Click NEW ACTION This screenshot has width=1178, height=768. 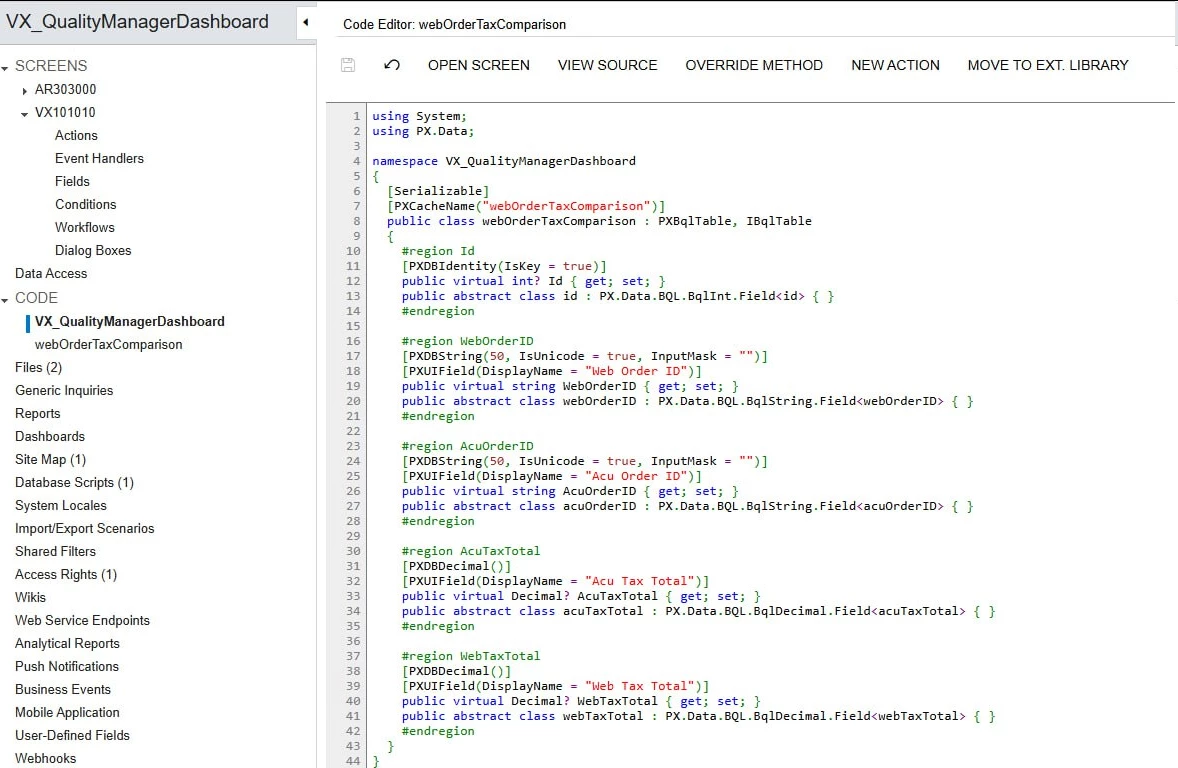tap(895, 64)
